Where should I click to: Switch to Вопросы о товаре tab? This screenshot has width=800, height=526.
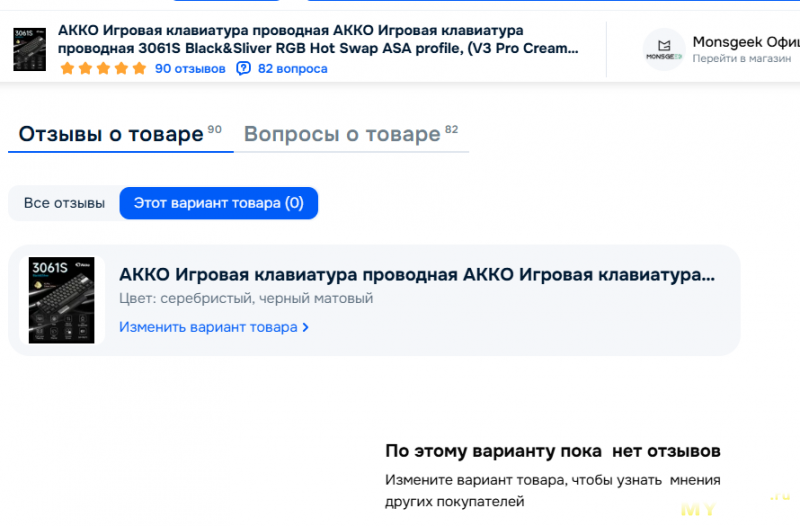point(351,134)
